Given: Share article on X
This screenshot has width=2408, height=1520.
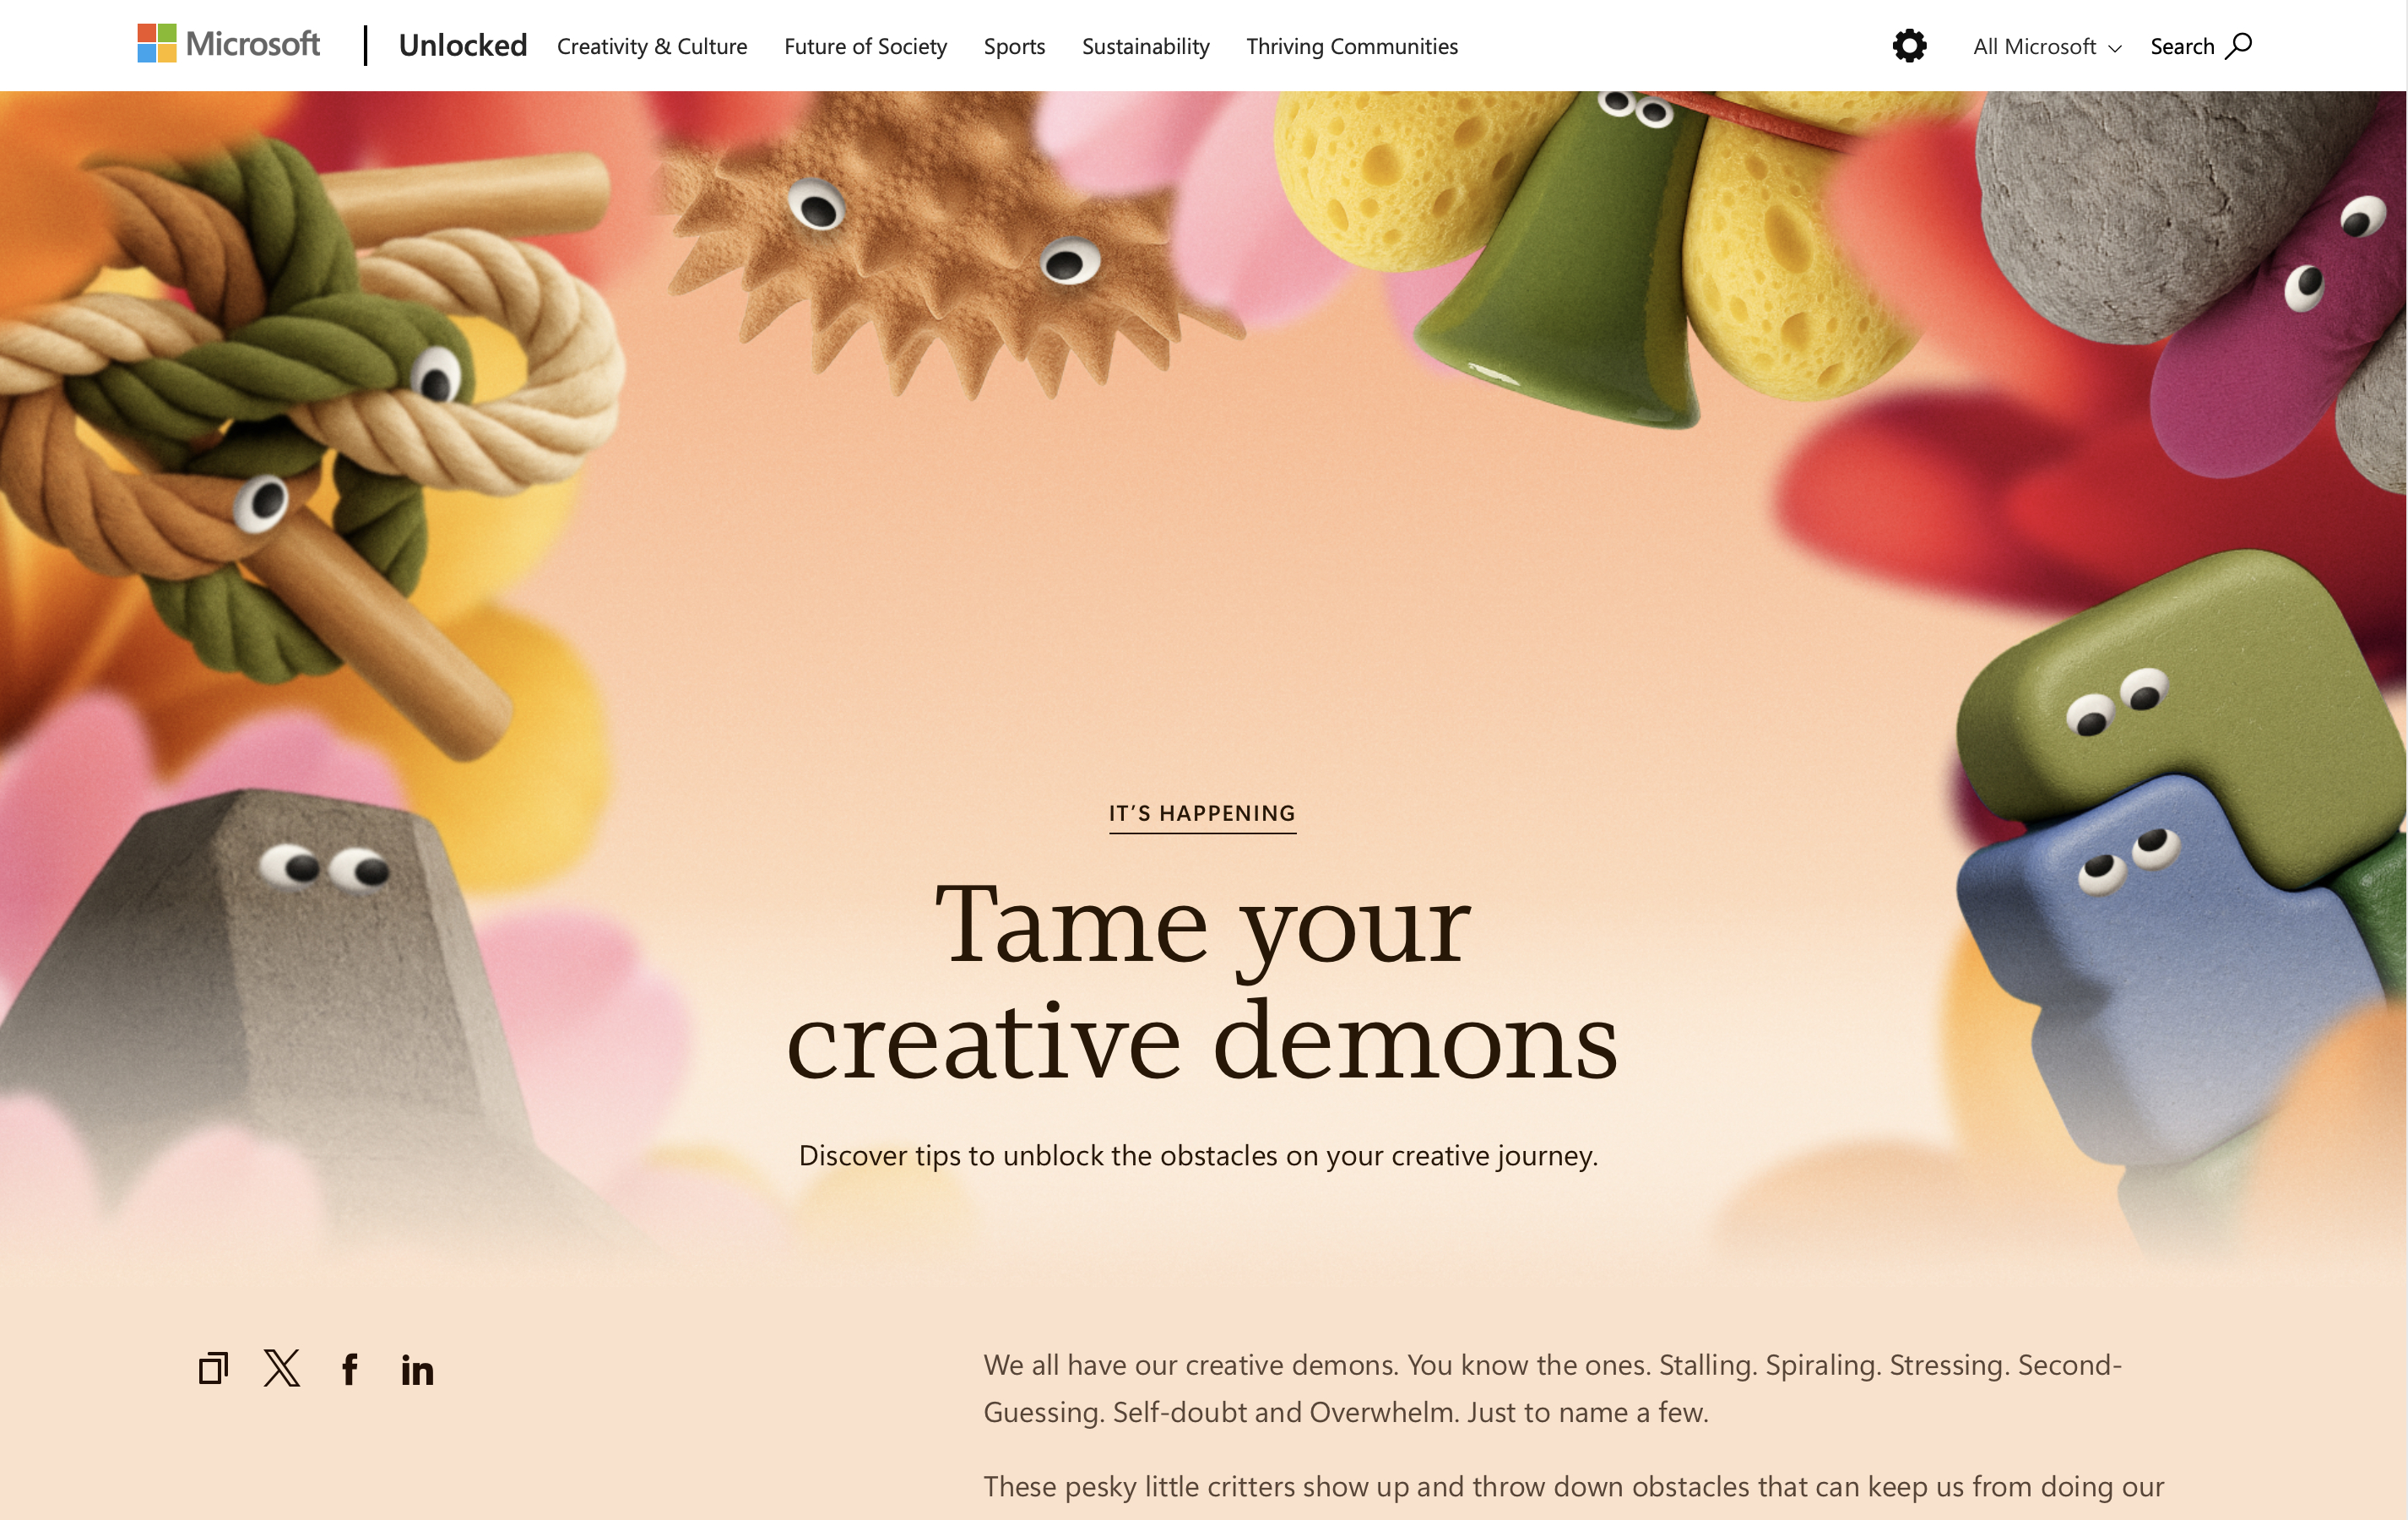Looking at the screenshot, I should [282, 1368].
